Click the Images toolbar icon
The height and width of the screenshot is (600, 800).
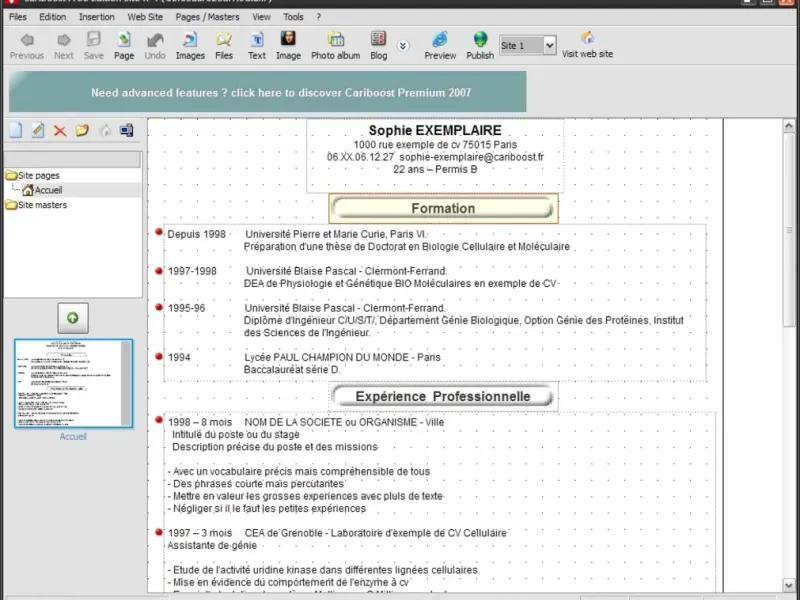click(190, 44)
